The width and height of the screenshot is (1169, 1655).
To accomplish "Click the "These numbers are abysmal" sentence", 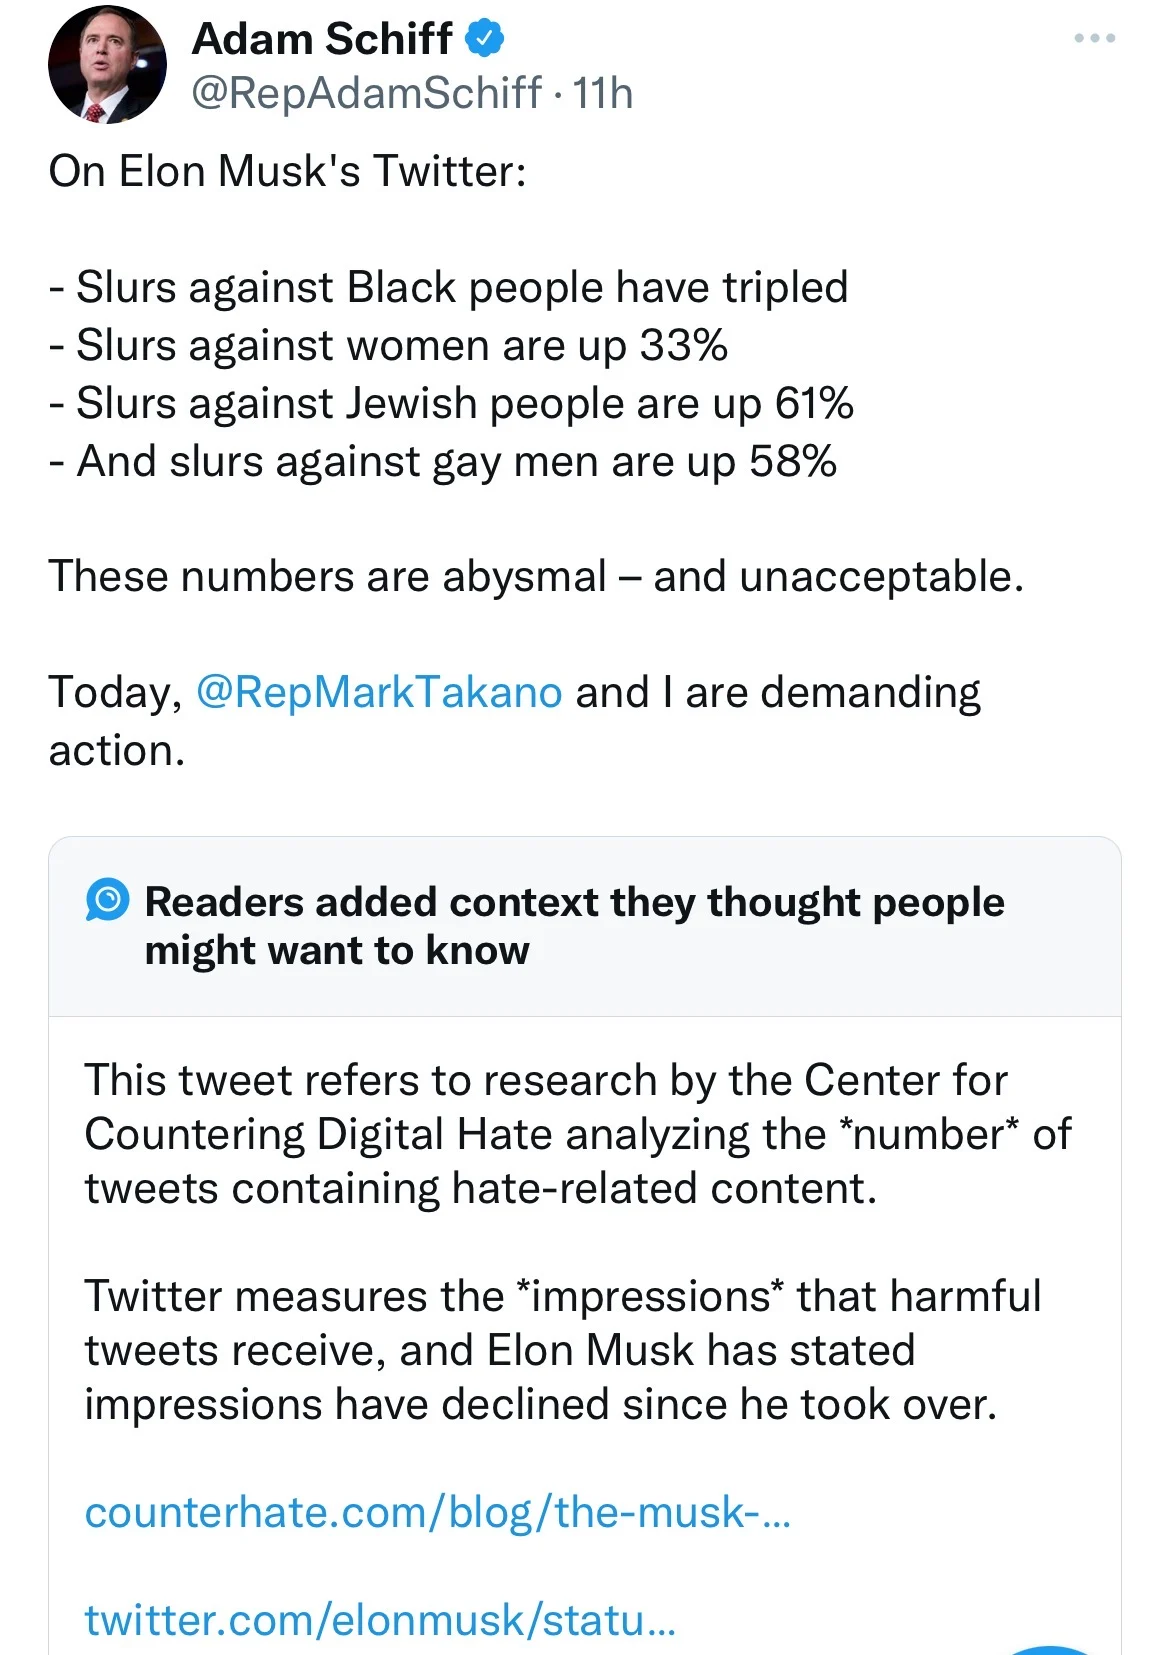I will coord(536,576).
